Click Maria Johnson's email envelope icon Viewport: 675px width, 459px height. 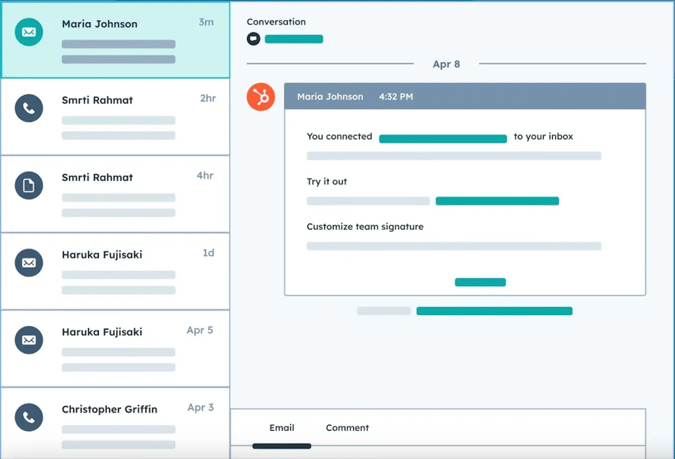29,32
